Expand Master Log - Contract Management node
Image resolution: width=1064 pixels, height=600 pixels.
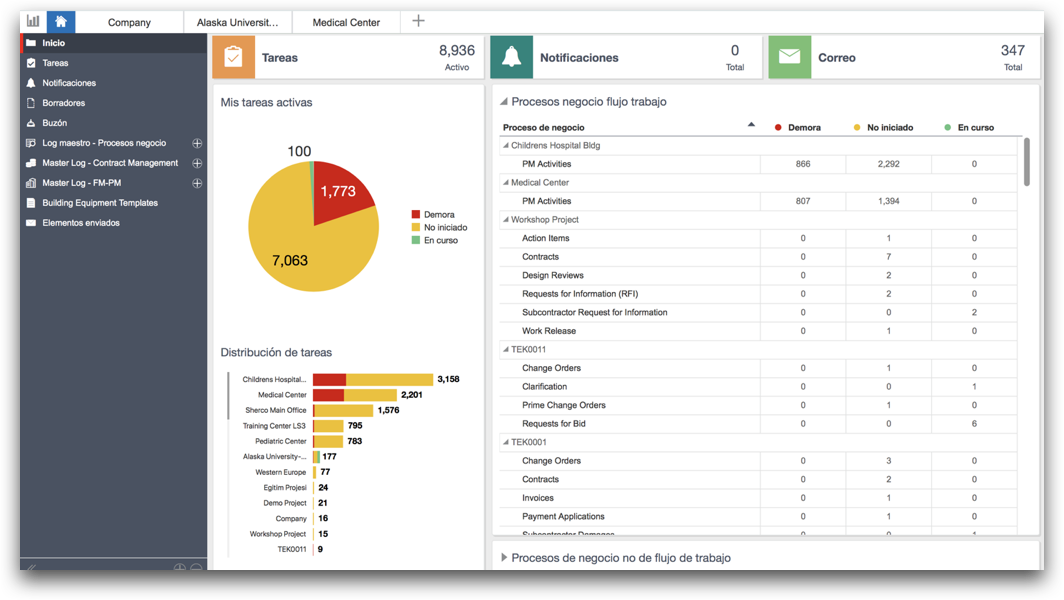tap(197, 163)
